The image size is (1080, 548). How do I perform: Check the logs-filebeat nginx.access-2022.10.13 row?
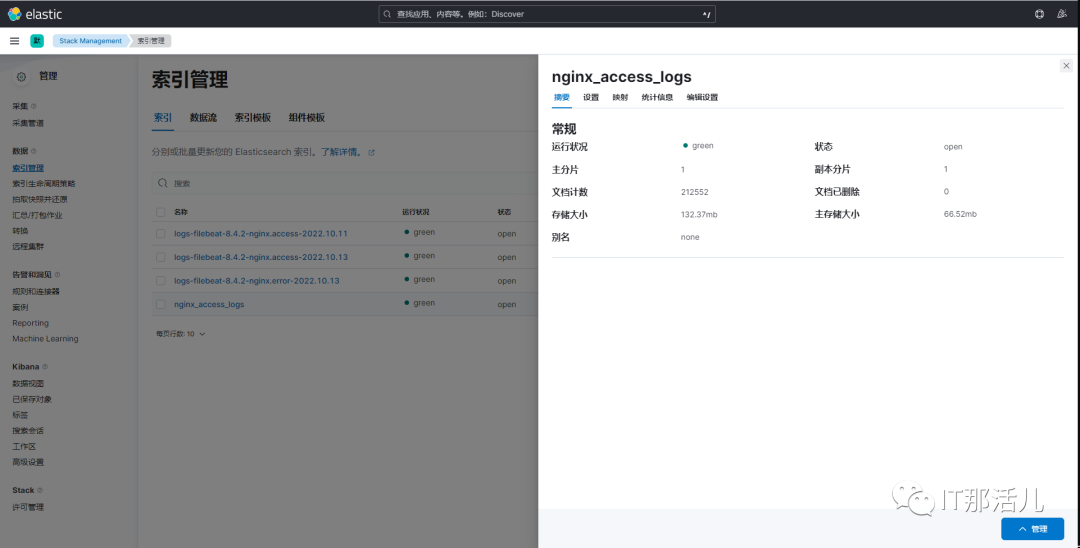pyautogui.click(x=160, y=257)
